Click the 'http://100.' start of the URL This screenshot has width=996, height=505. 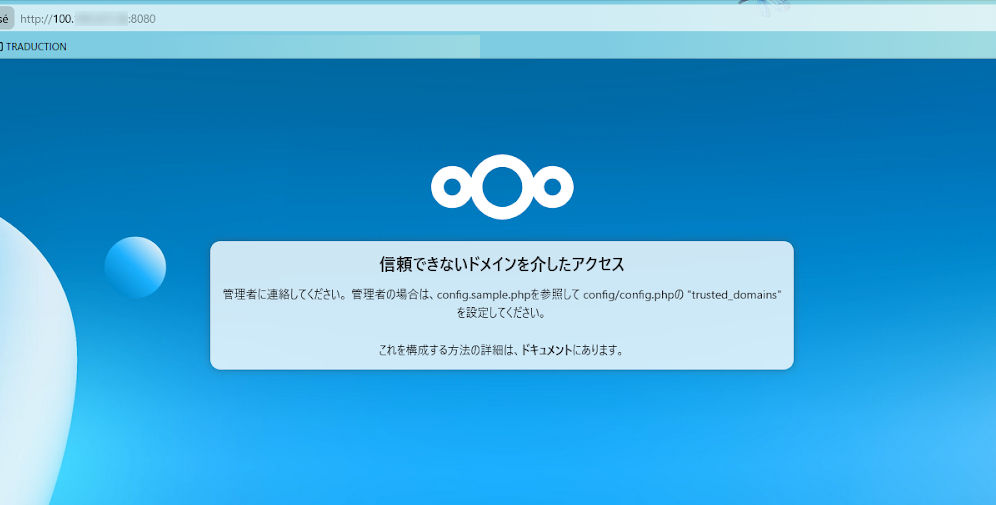tap(46, 19)
